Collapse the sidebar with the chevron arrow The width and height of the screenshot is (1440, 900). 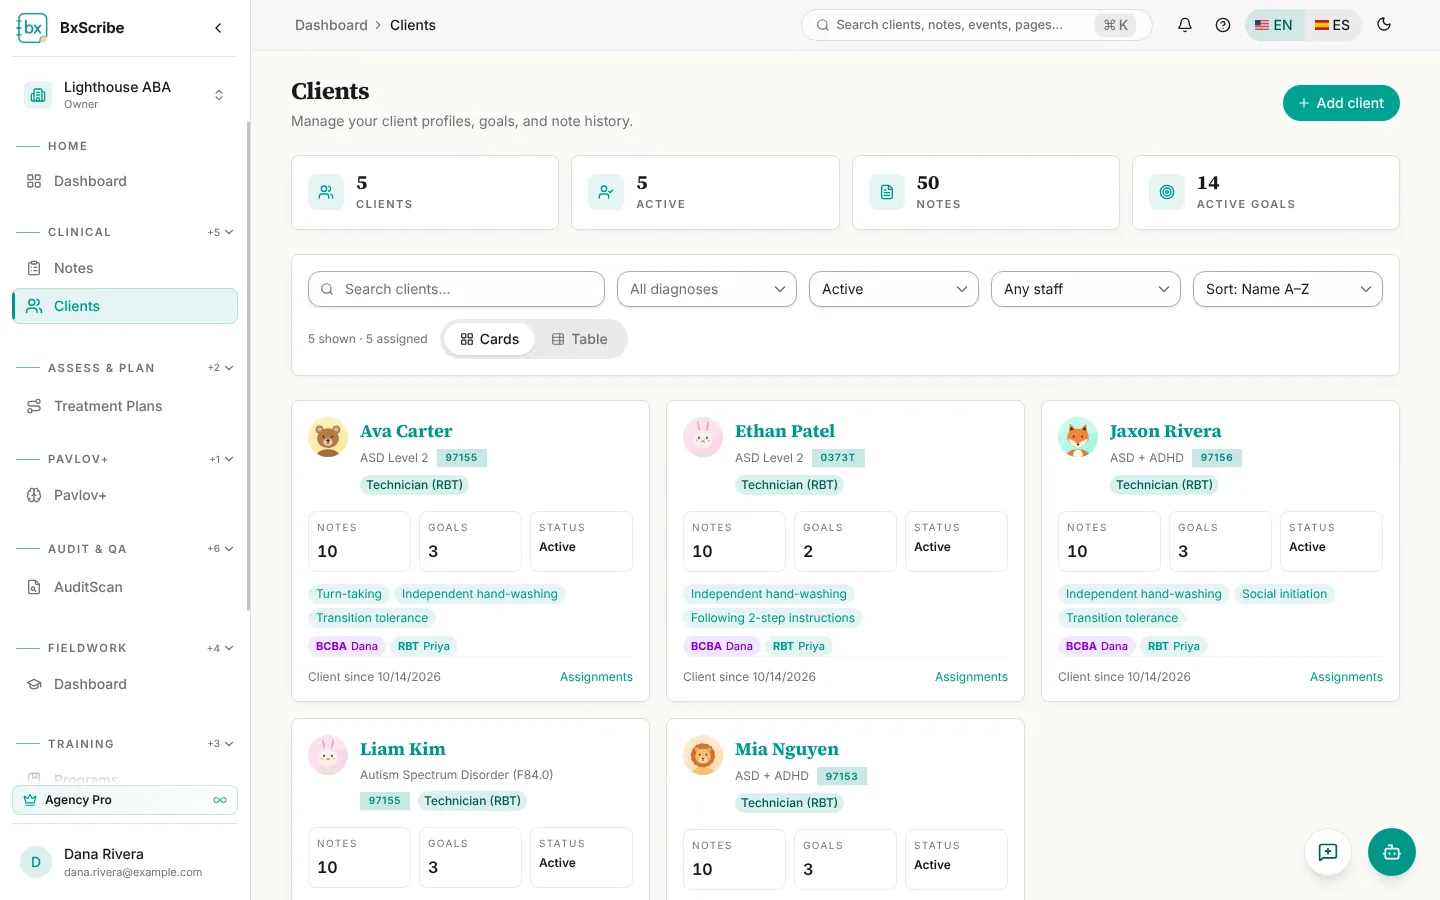pos(218,28)
